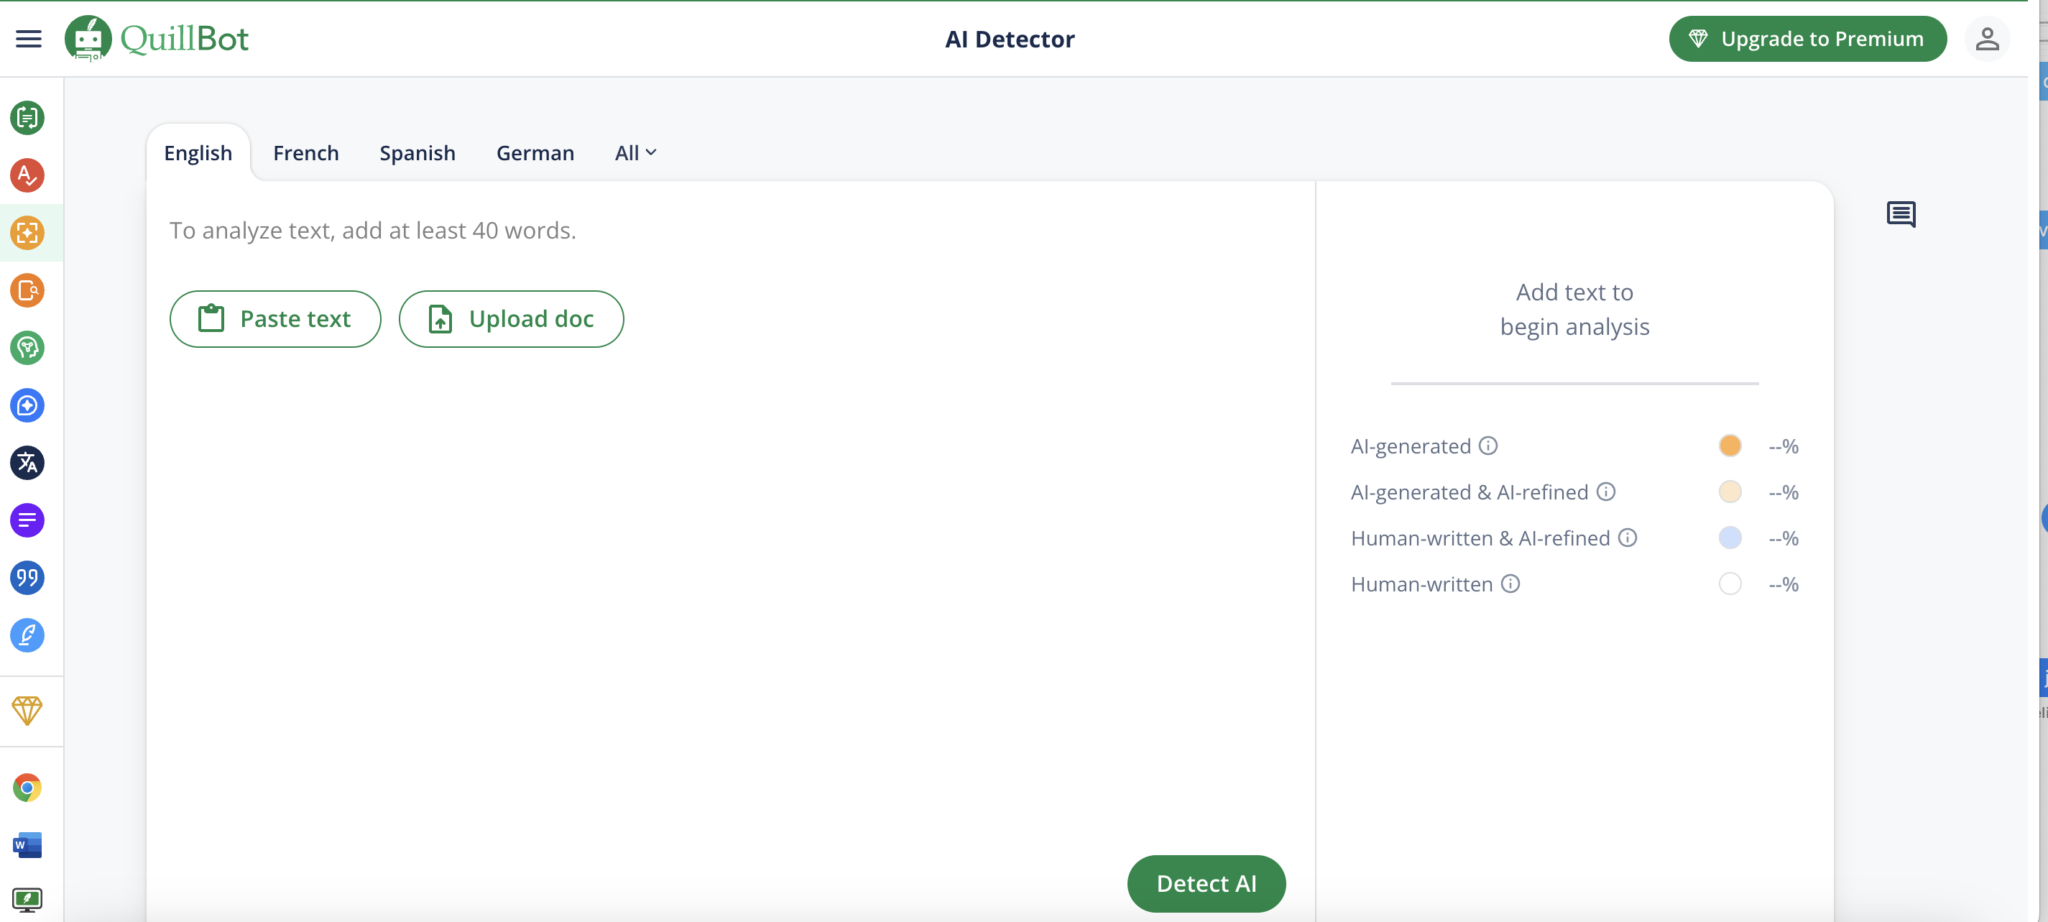2048x922 pixels.
Task: Click the orange AI-generated color dot
Action: coord(1730,446)
